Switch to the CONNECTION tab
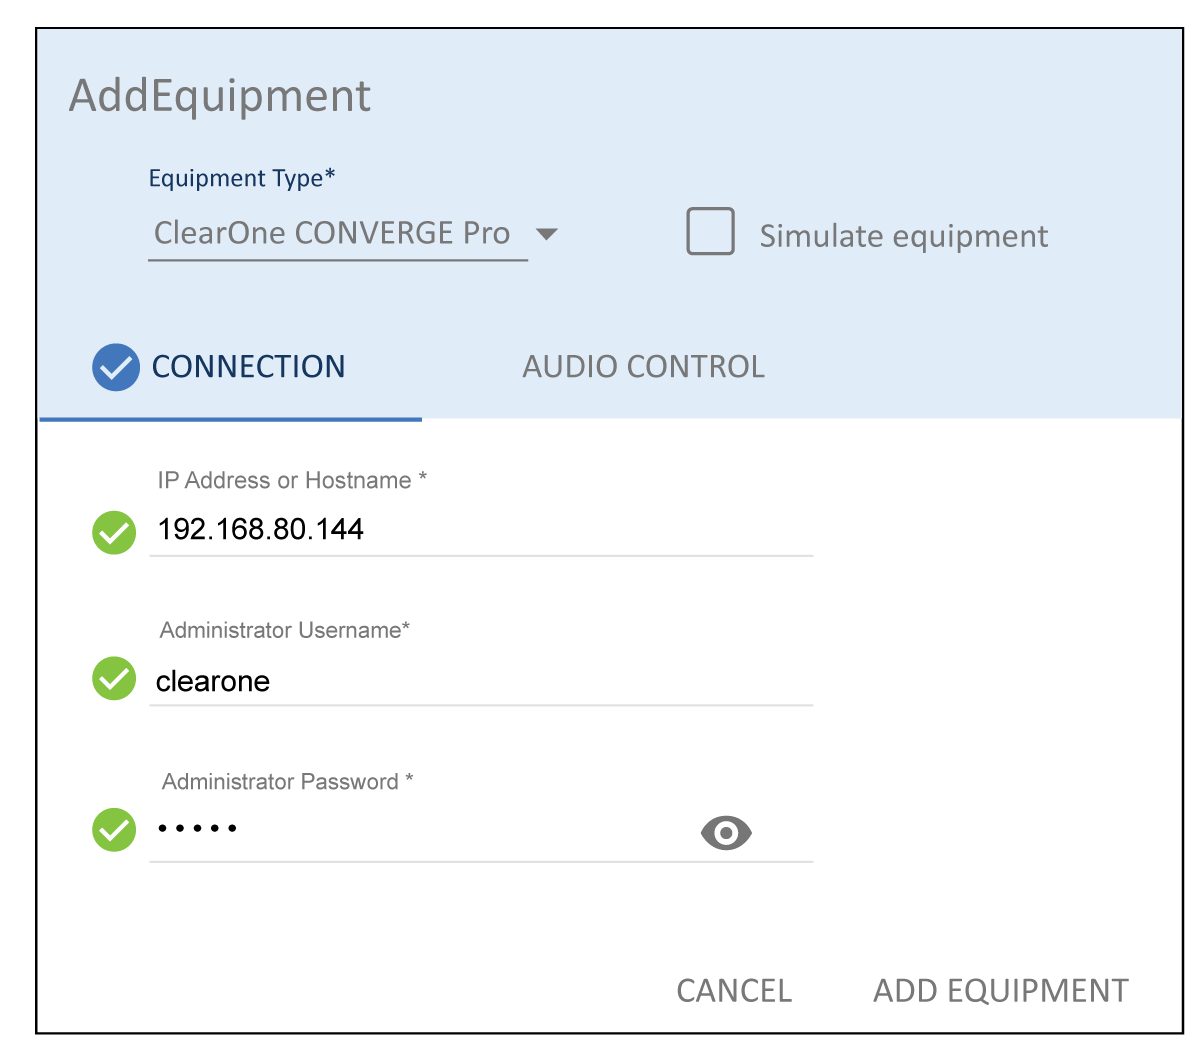The height and width of the screenshot is (1055, 1200). coord(248,367)
